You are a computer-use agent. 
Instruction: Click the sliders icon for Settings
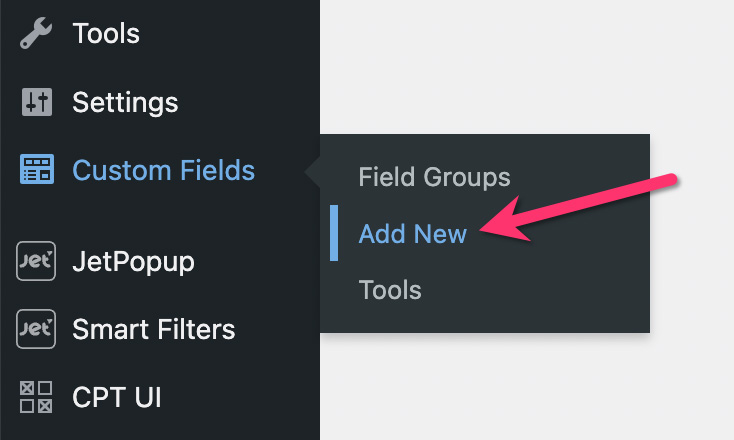tap(37, 102)
